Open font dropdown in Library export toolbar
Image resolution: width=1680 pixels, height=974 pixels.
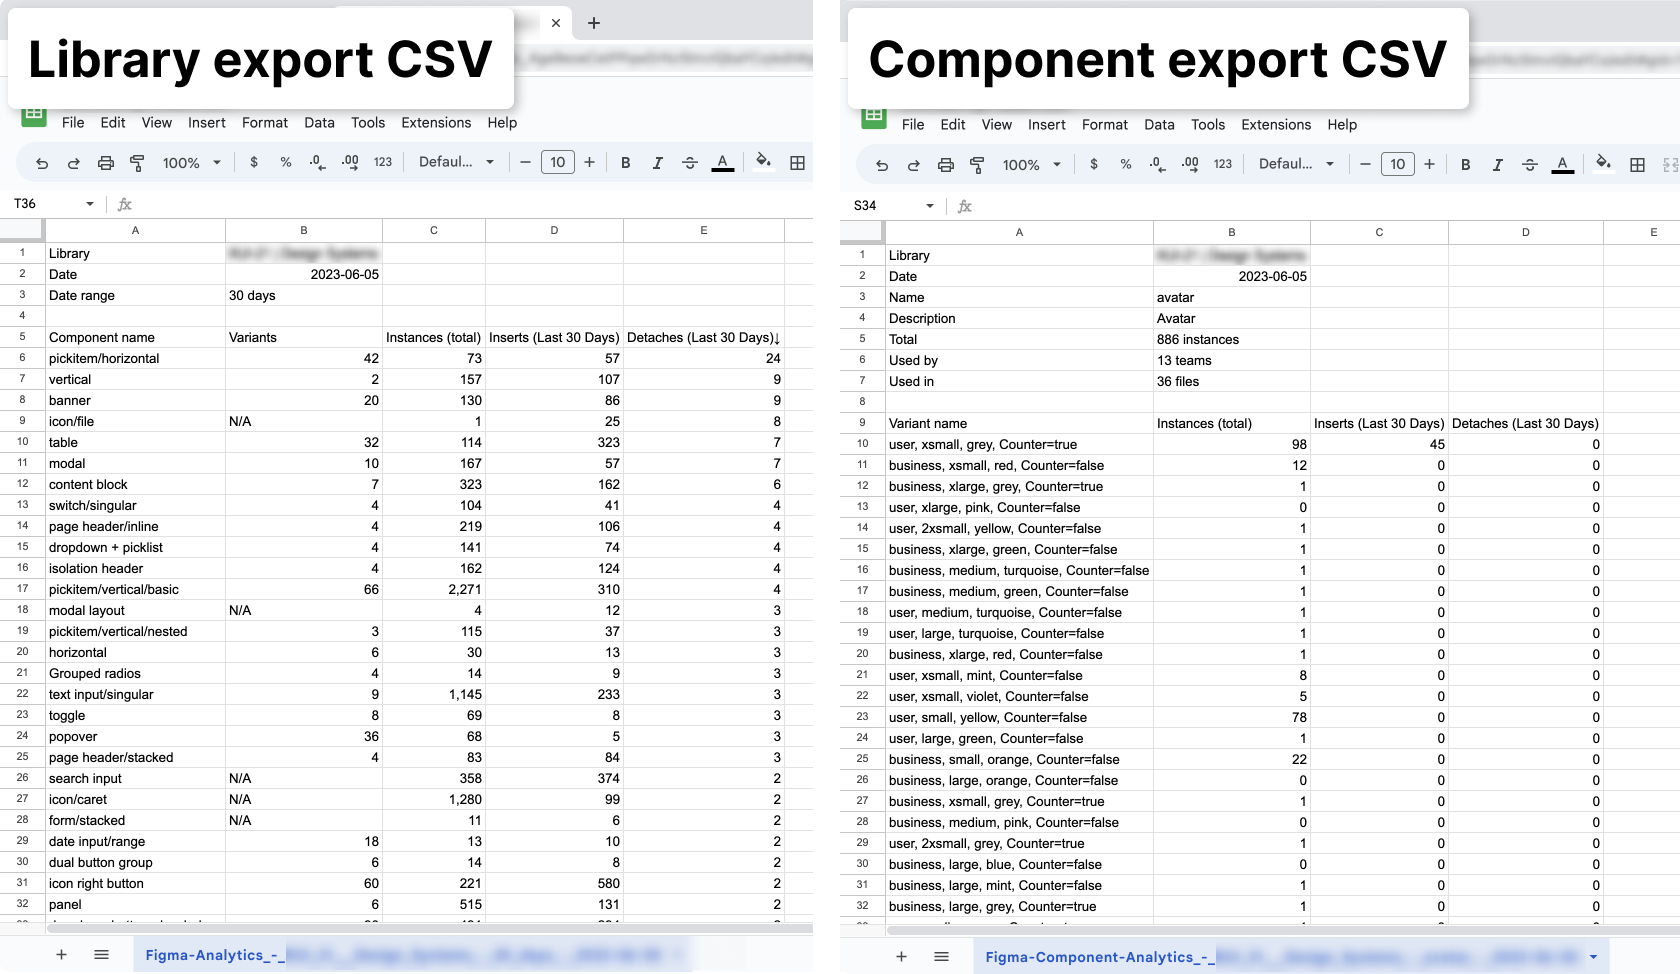457,162
